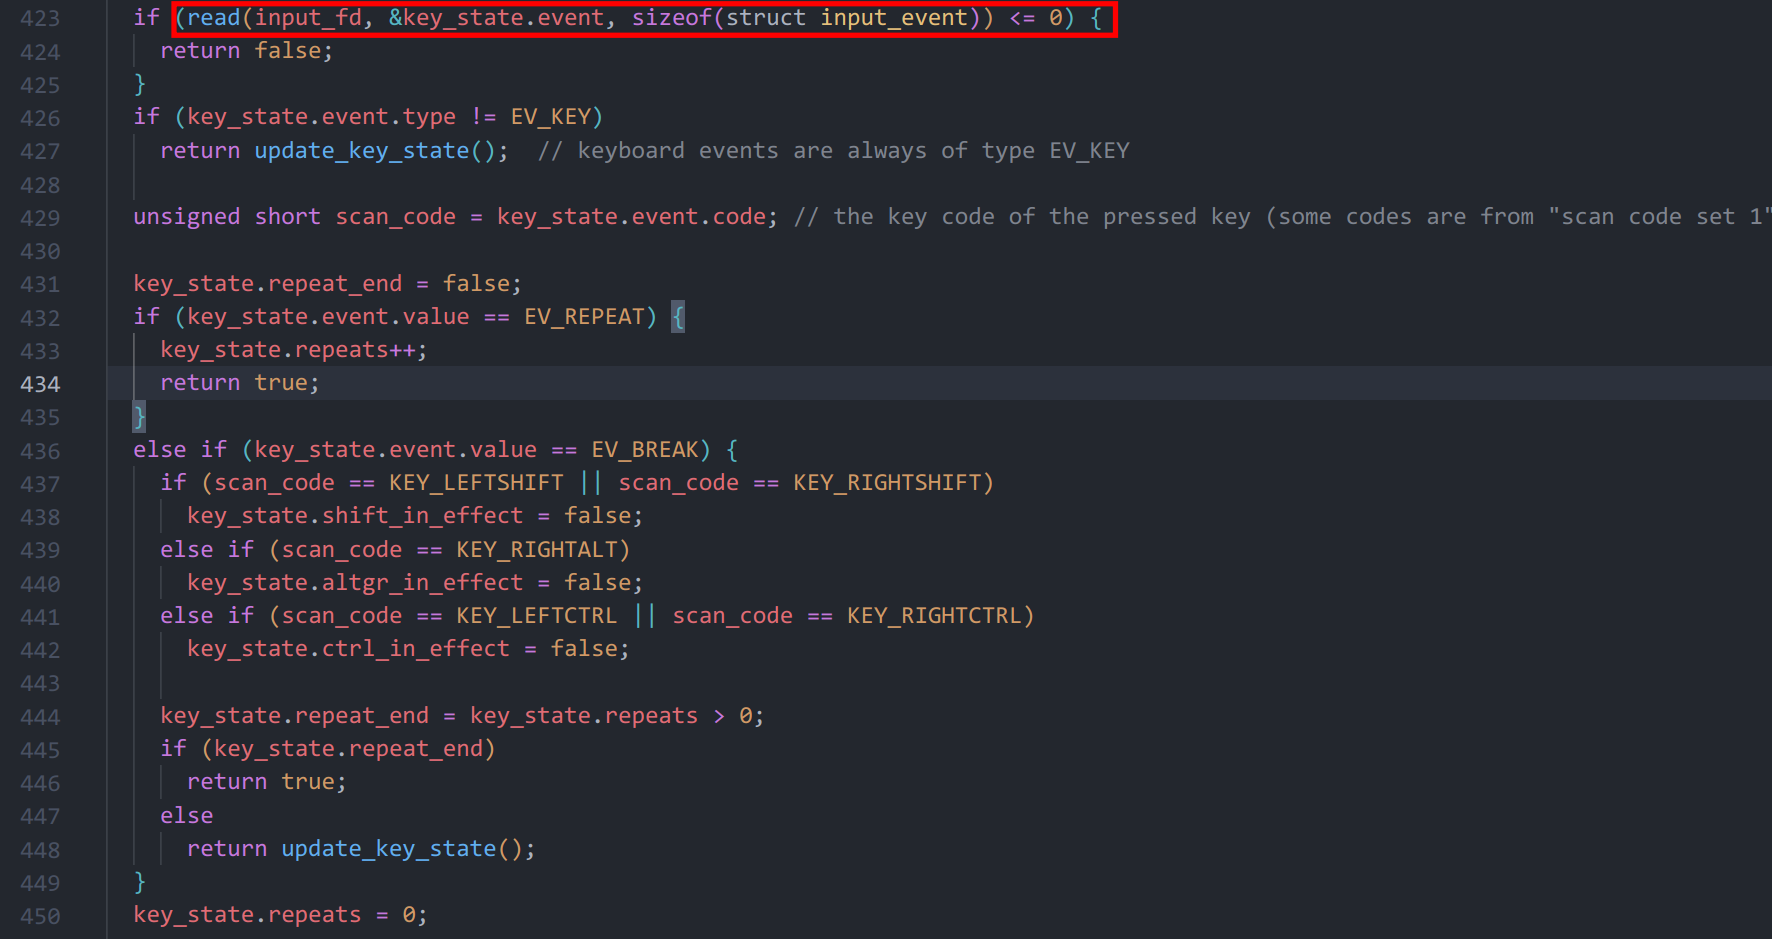Click 'update_key_state()' call on line 427
Viewport: 1772px width, 939px height.
pyautogui.click(x=375, y=151)
